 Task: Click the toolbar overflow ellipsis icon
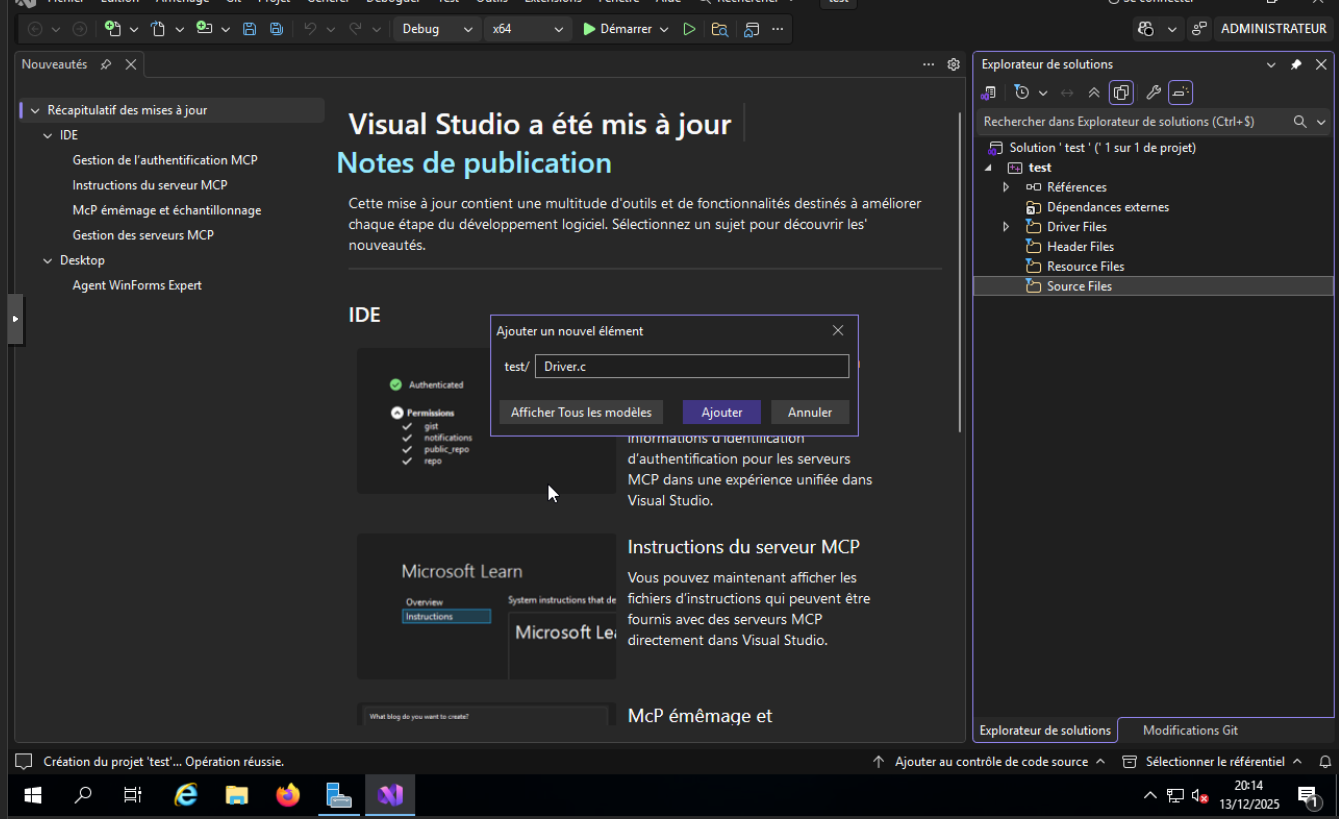[779, 29]
